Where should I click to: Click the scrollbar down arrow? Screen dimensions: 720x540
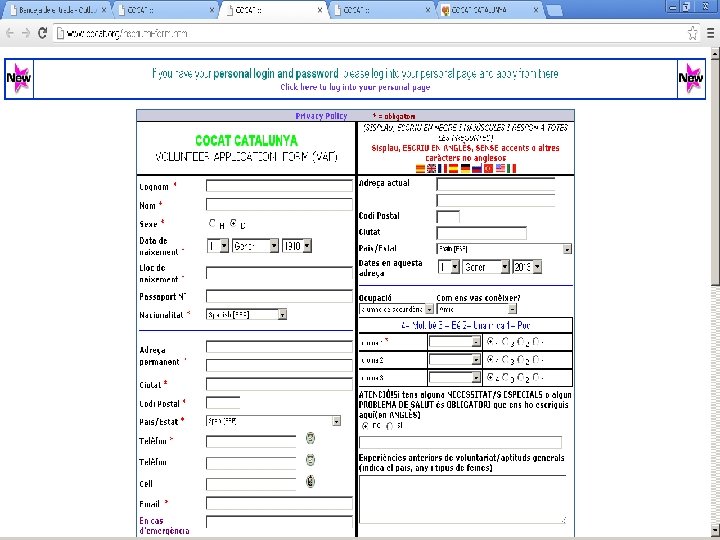[x=715, y=532]
